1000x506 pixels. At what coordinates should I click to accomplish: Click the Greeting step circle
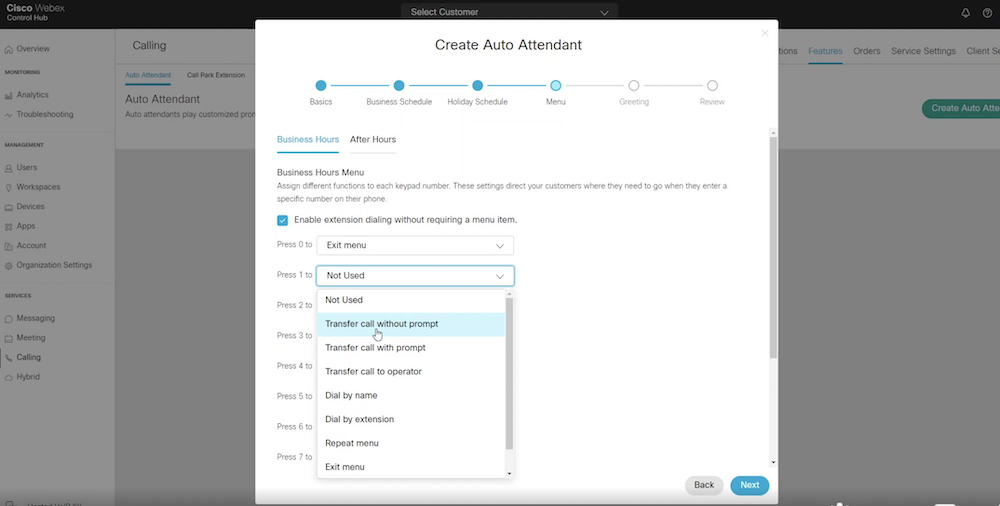[x=633, y=86]
